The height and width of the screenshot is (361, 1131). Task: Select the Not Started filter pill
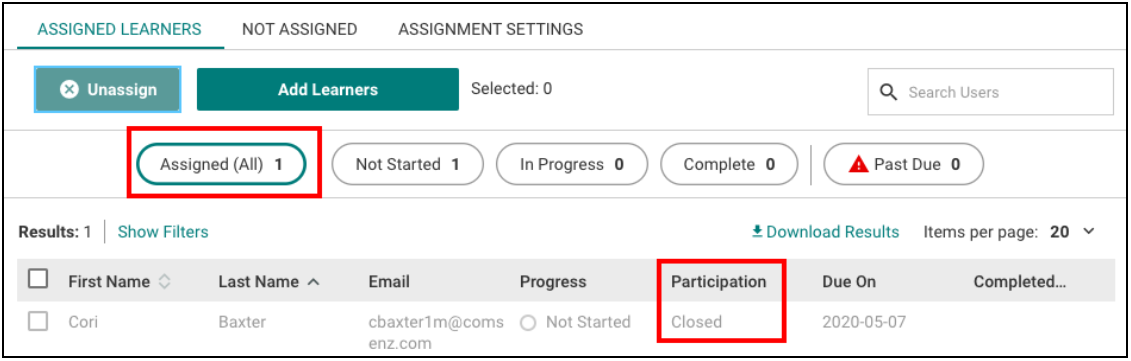(408, 165)
